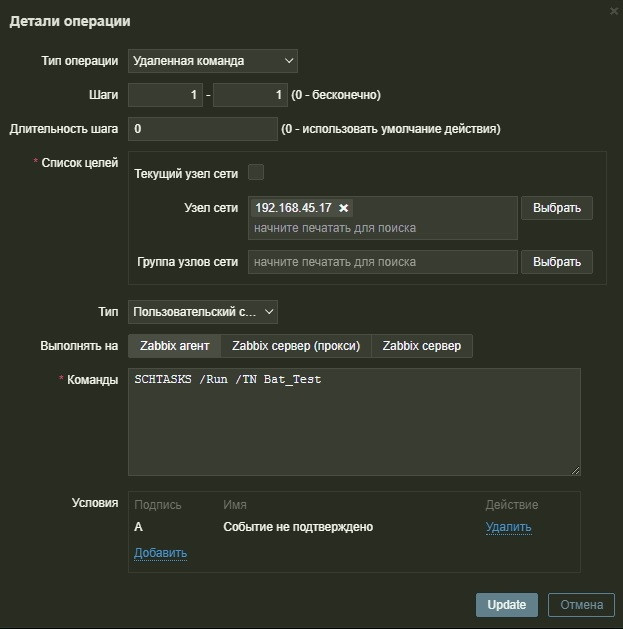Click Удалить link for condition A
The height and width of the screenshot is (629, 623).
508,527
